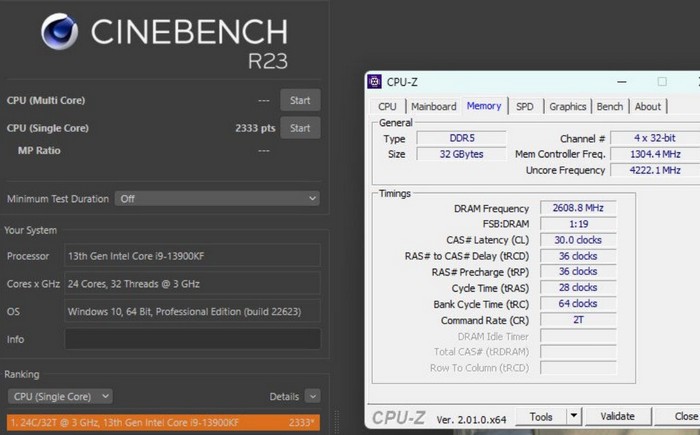Switch to the Mainboard tab
This screenshot has width=700, height=435.
(x=433, y=107)
